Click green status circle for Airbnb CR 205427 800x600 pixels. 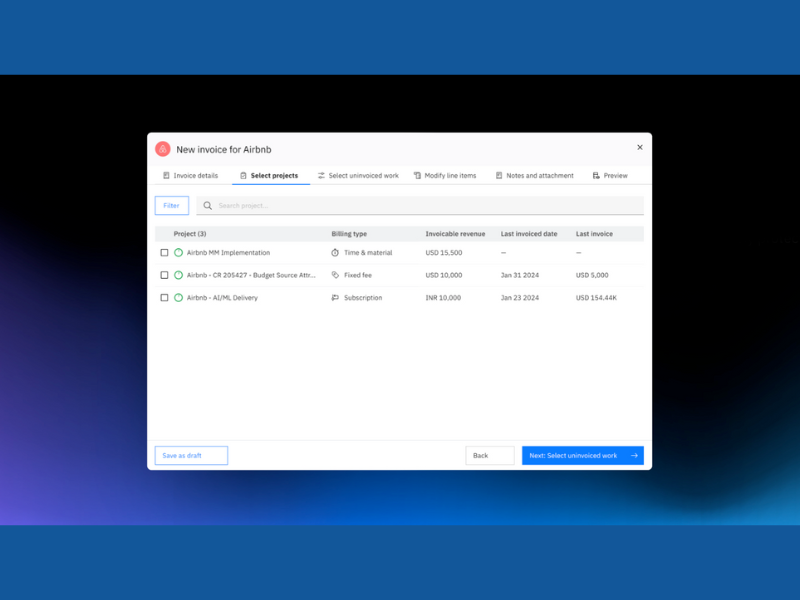pyautogui.click(x=179, y=275)
